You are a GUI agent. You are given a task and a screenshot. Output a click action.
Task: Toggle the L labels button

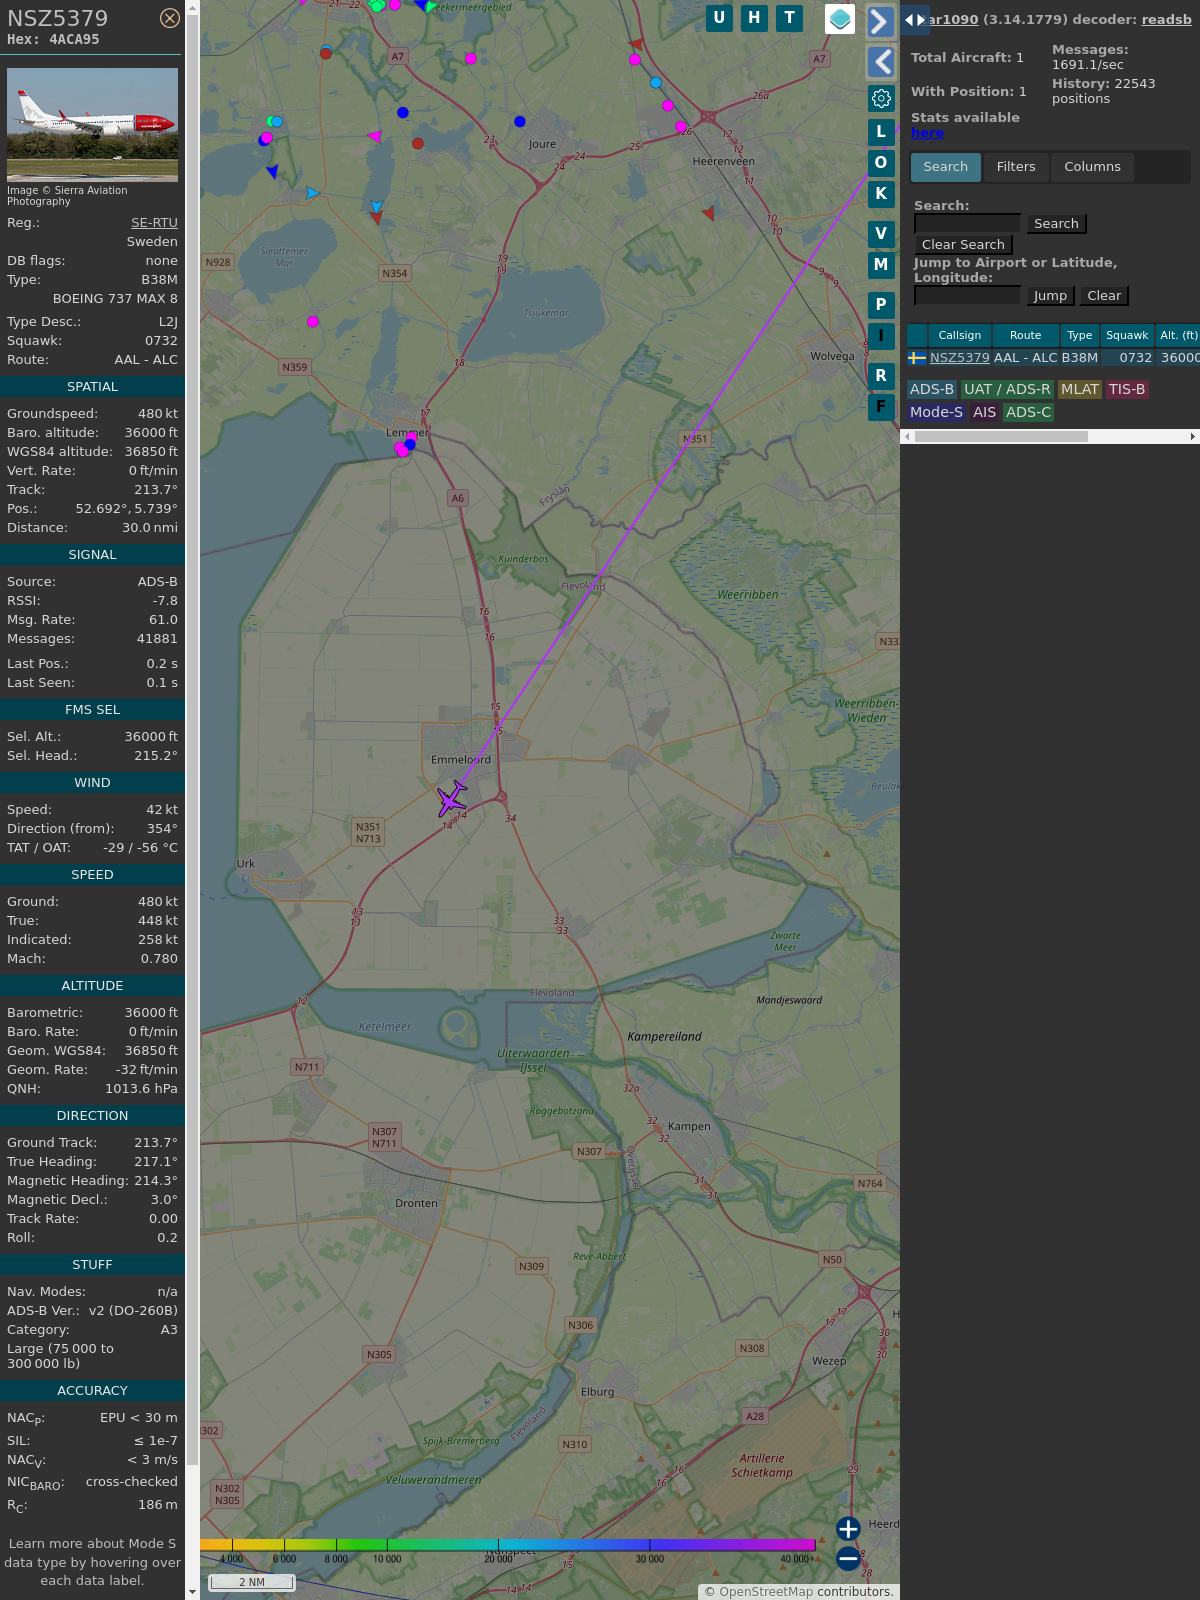[881, 131]
